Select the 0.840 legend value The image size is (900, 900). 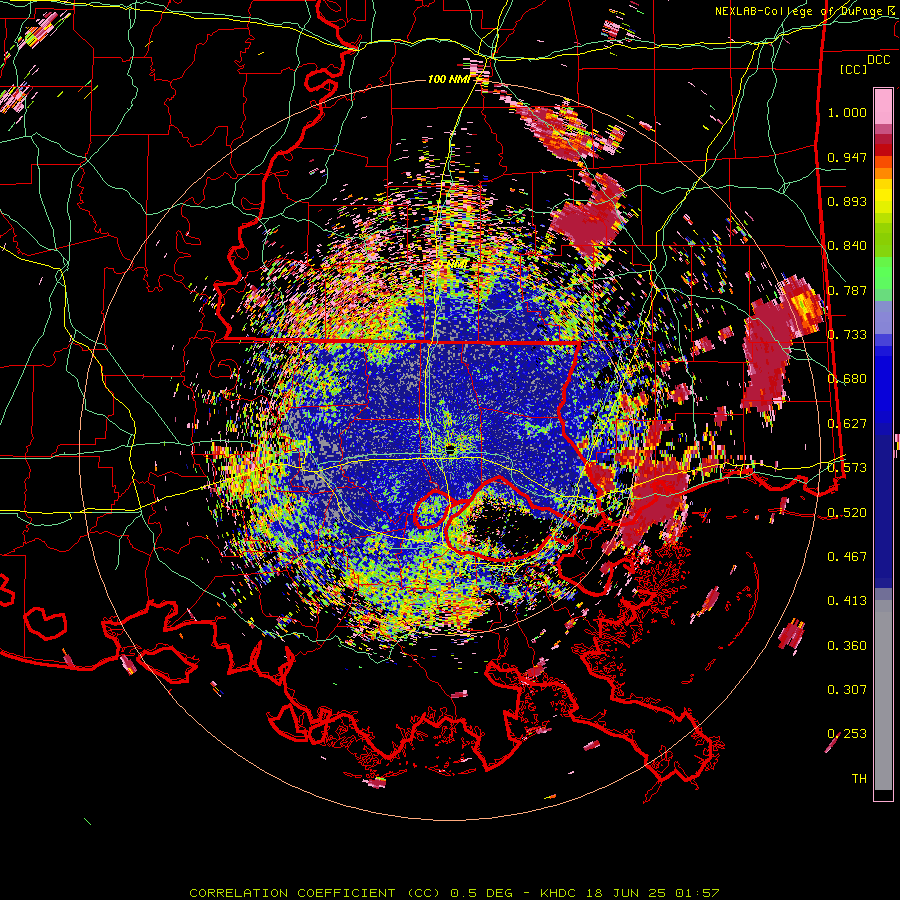pos(847,246)
